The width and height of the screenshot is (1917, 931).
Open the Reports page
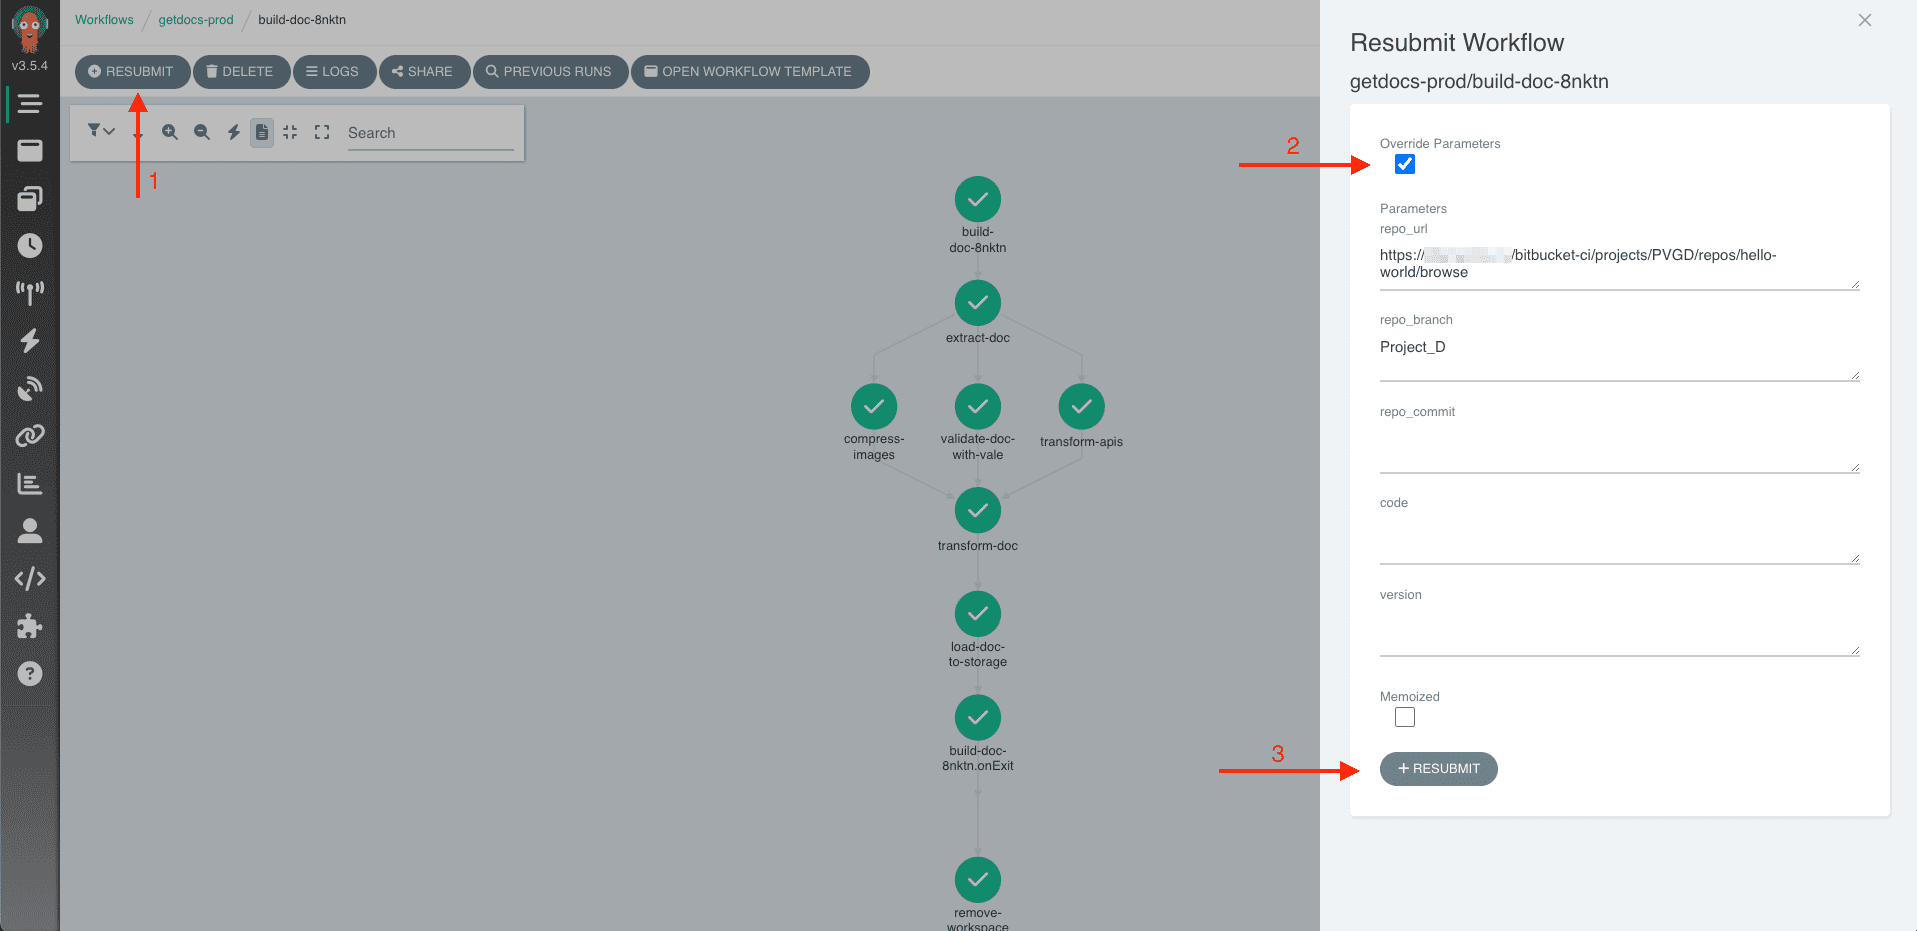pyautogui.click(x=30, y=483)
